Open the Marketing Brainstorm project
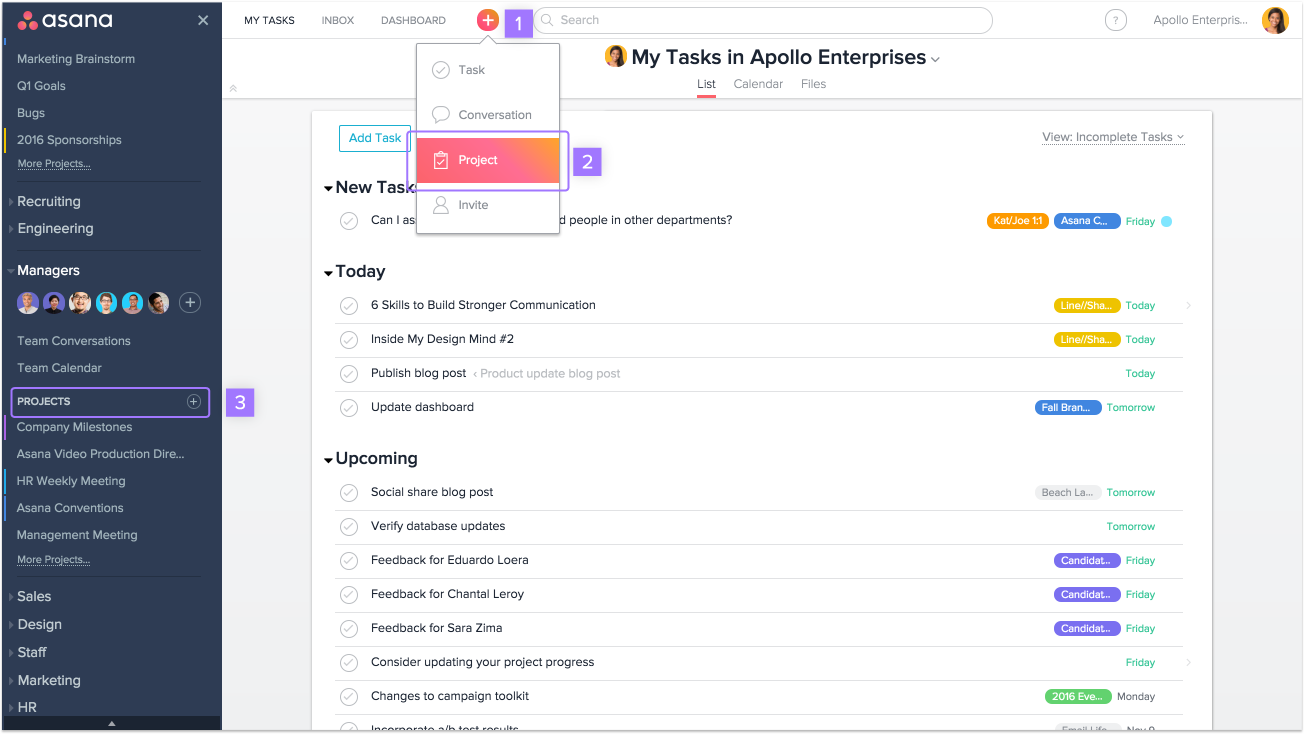The height and width of the screenshot is (734, 1304). pyautogui.click(x=76, y=59)
